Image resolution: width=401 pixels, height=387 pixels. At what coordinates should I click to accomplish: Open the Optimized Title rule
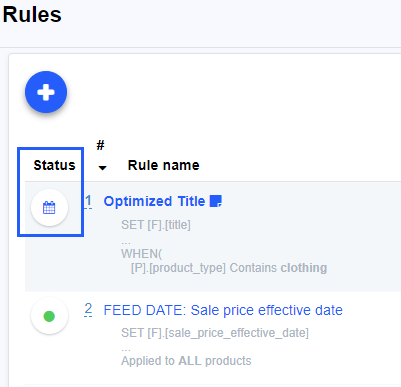point(154,201)
